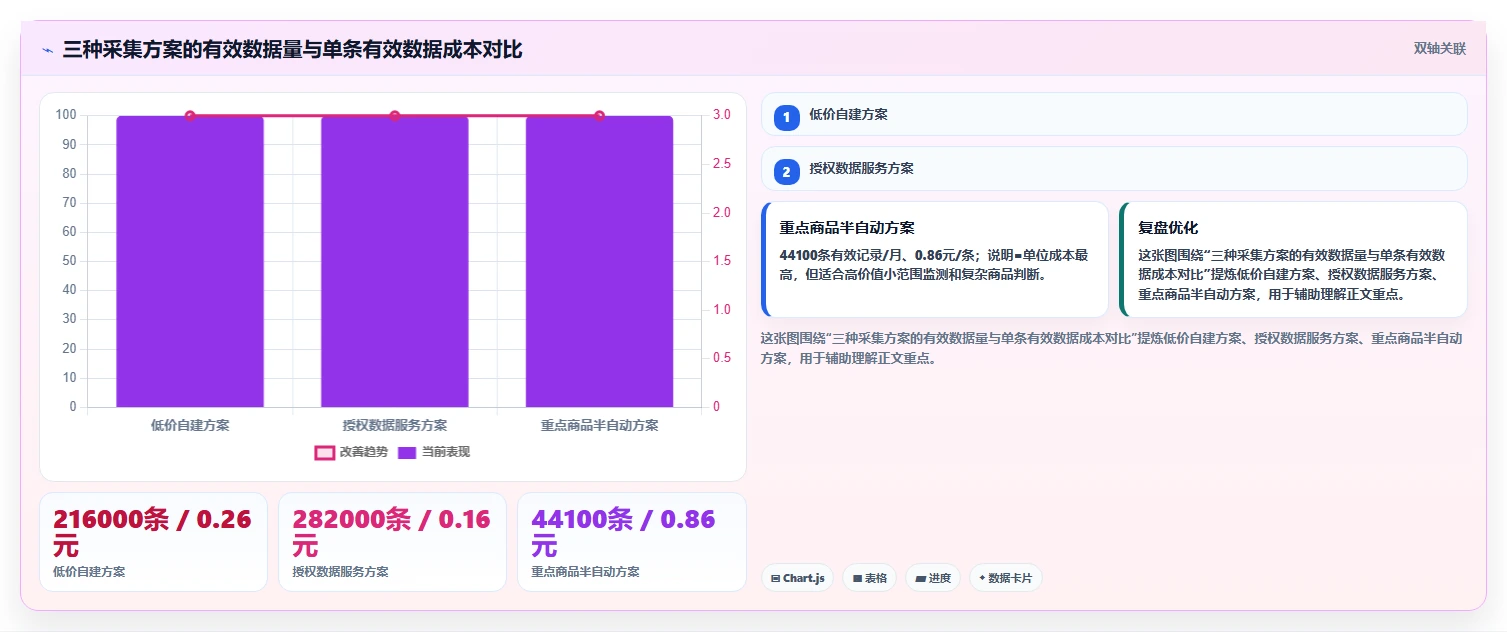Click the 双轴关联 label in the header
The width and height of the screenshot is (1507, 632).
coord(1439,49)
